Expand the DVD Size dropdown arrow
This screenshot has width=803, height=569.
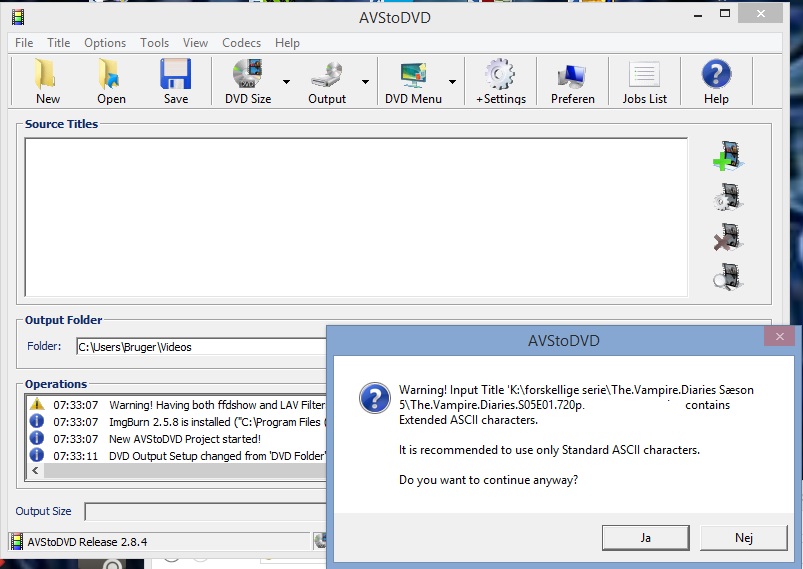286,81
